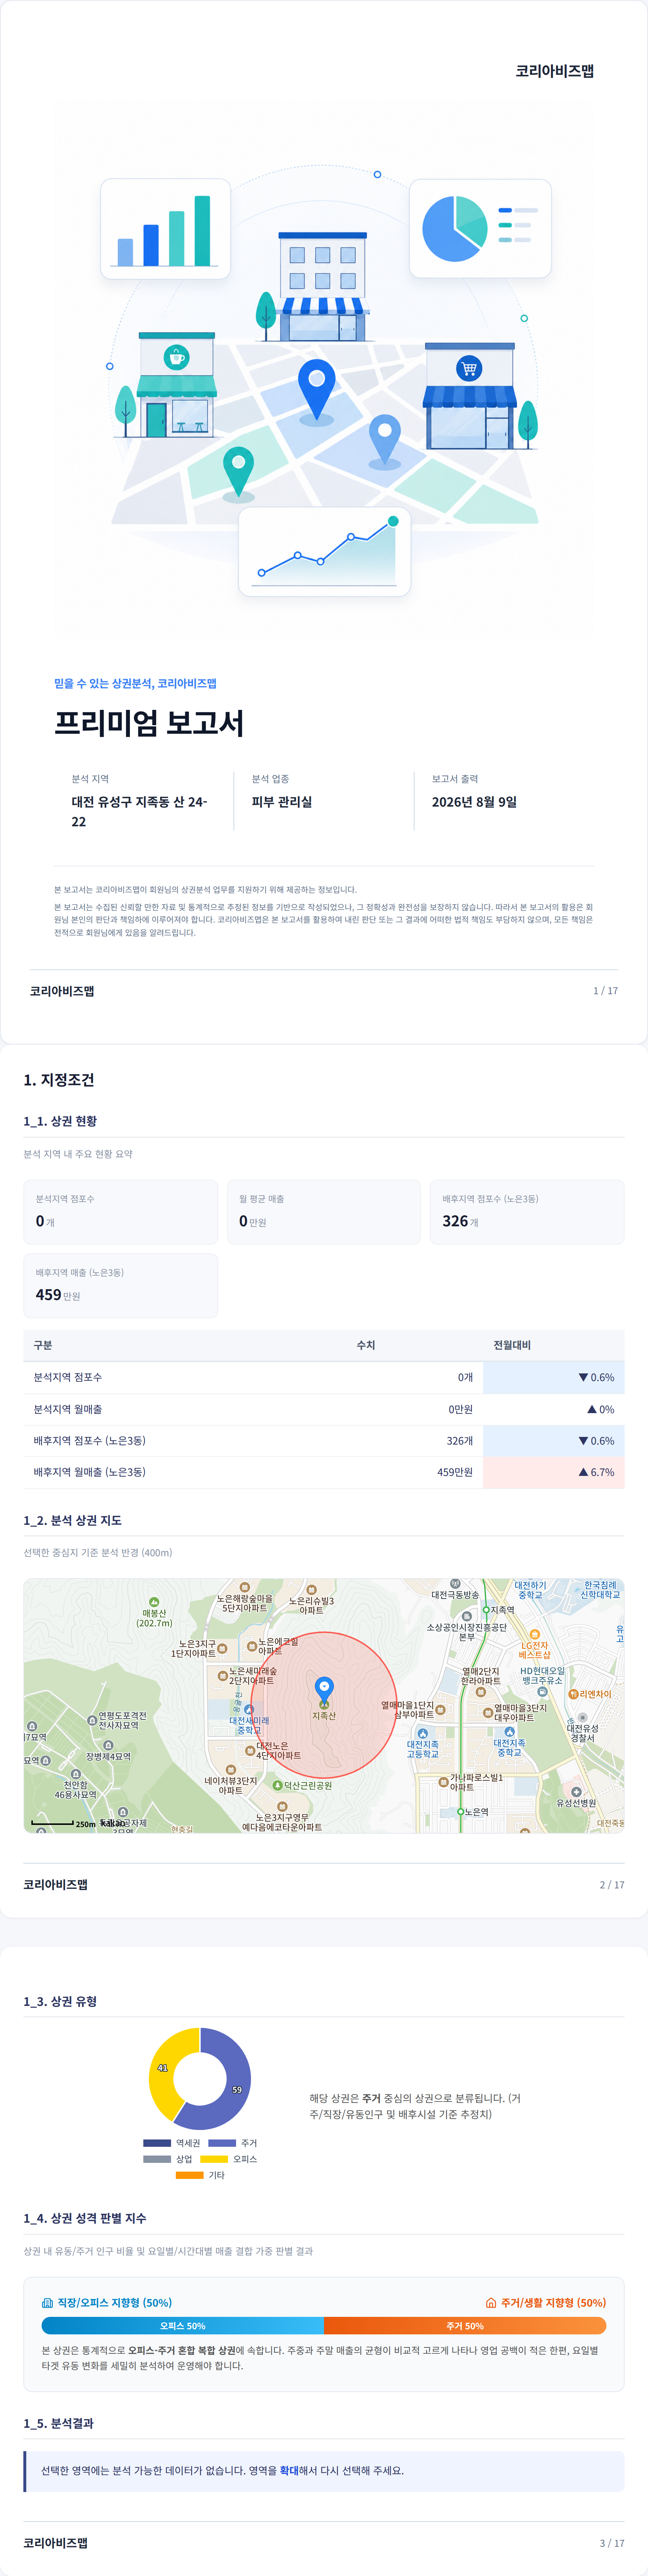This screenshot has height=2576, width=648.
Task: Click the page indicator 2 / 17
Action: click(x=612, y=1885)
